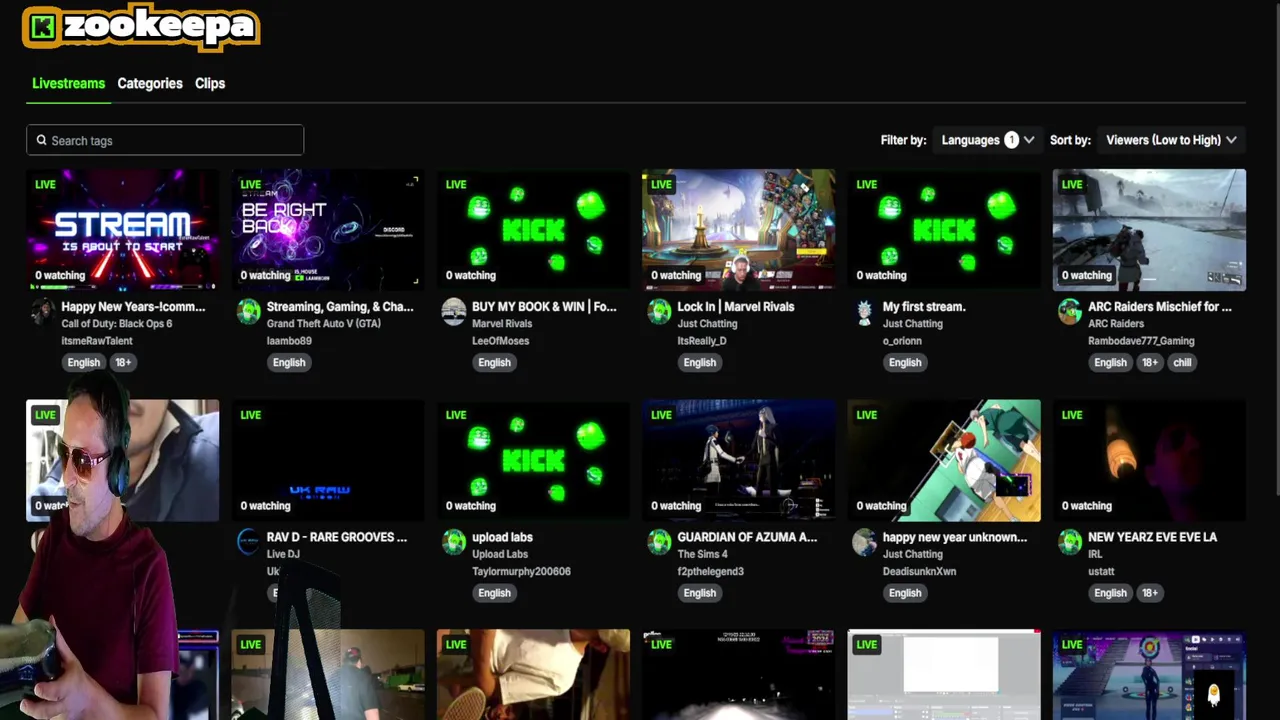
Task: Focus the Search tags field
Action: [x=165, y=140]
